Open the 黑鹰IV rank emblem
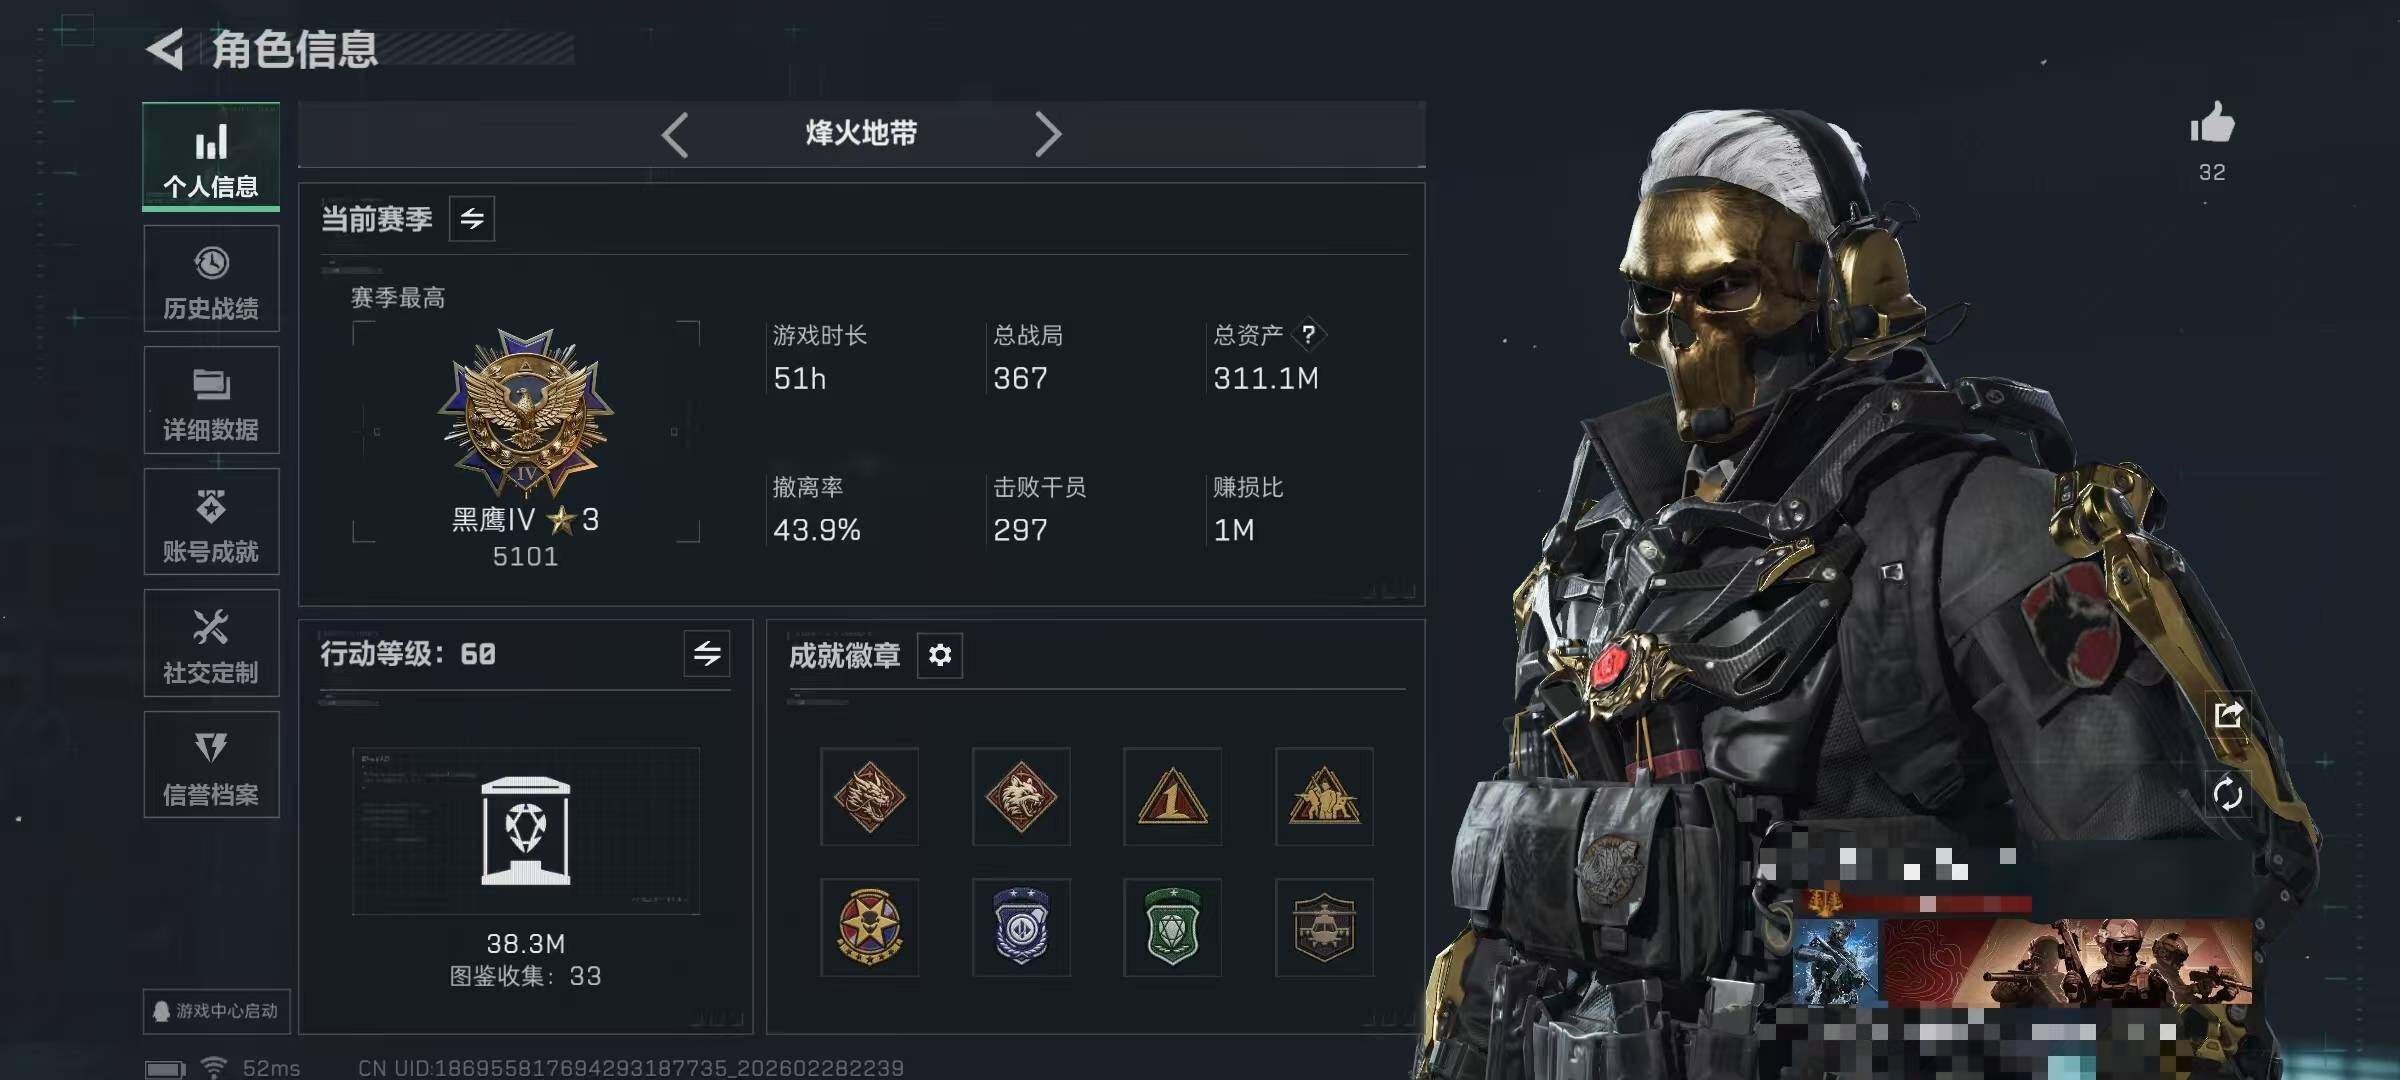 click(526, 412)
